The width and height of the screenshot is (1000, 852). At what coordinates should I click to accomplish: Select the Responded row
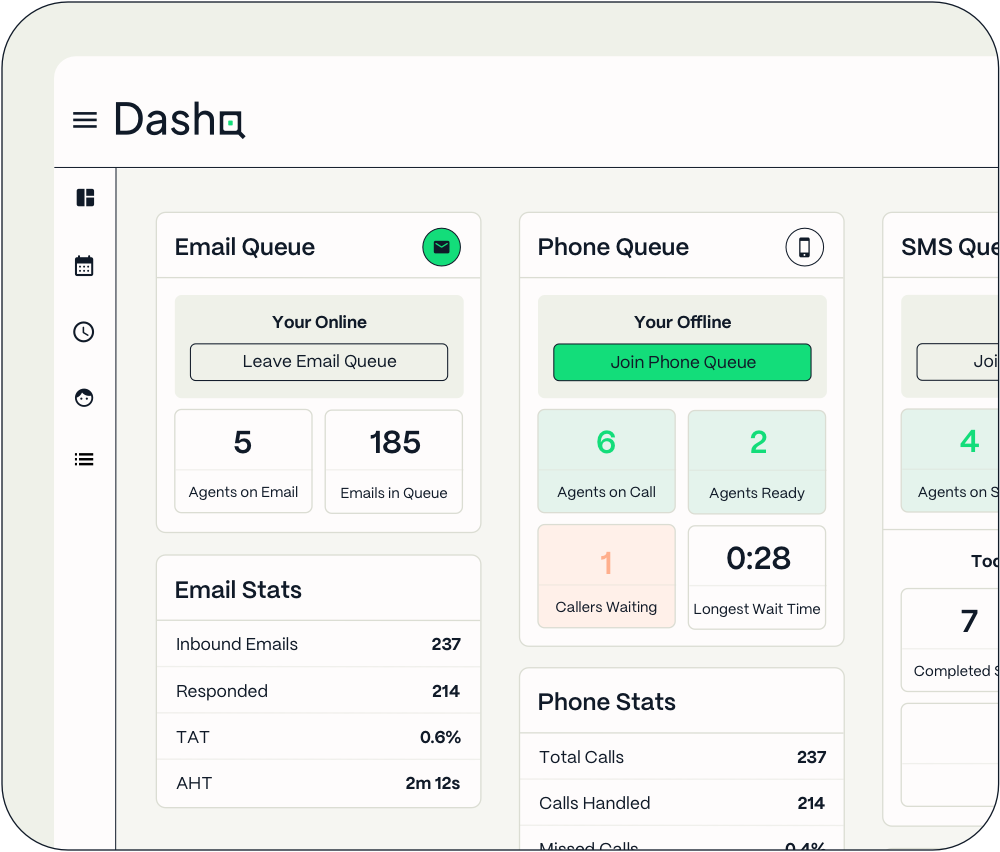coord(318,691)
